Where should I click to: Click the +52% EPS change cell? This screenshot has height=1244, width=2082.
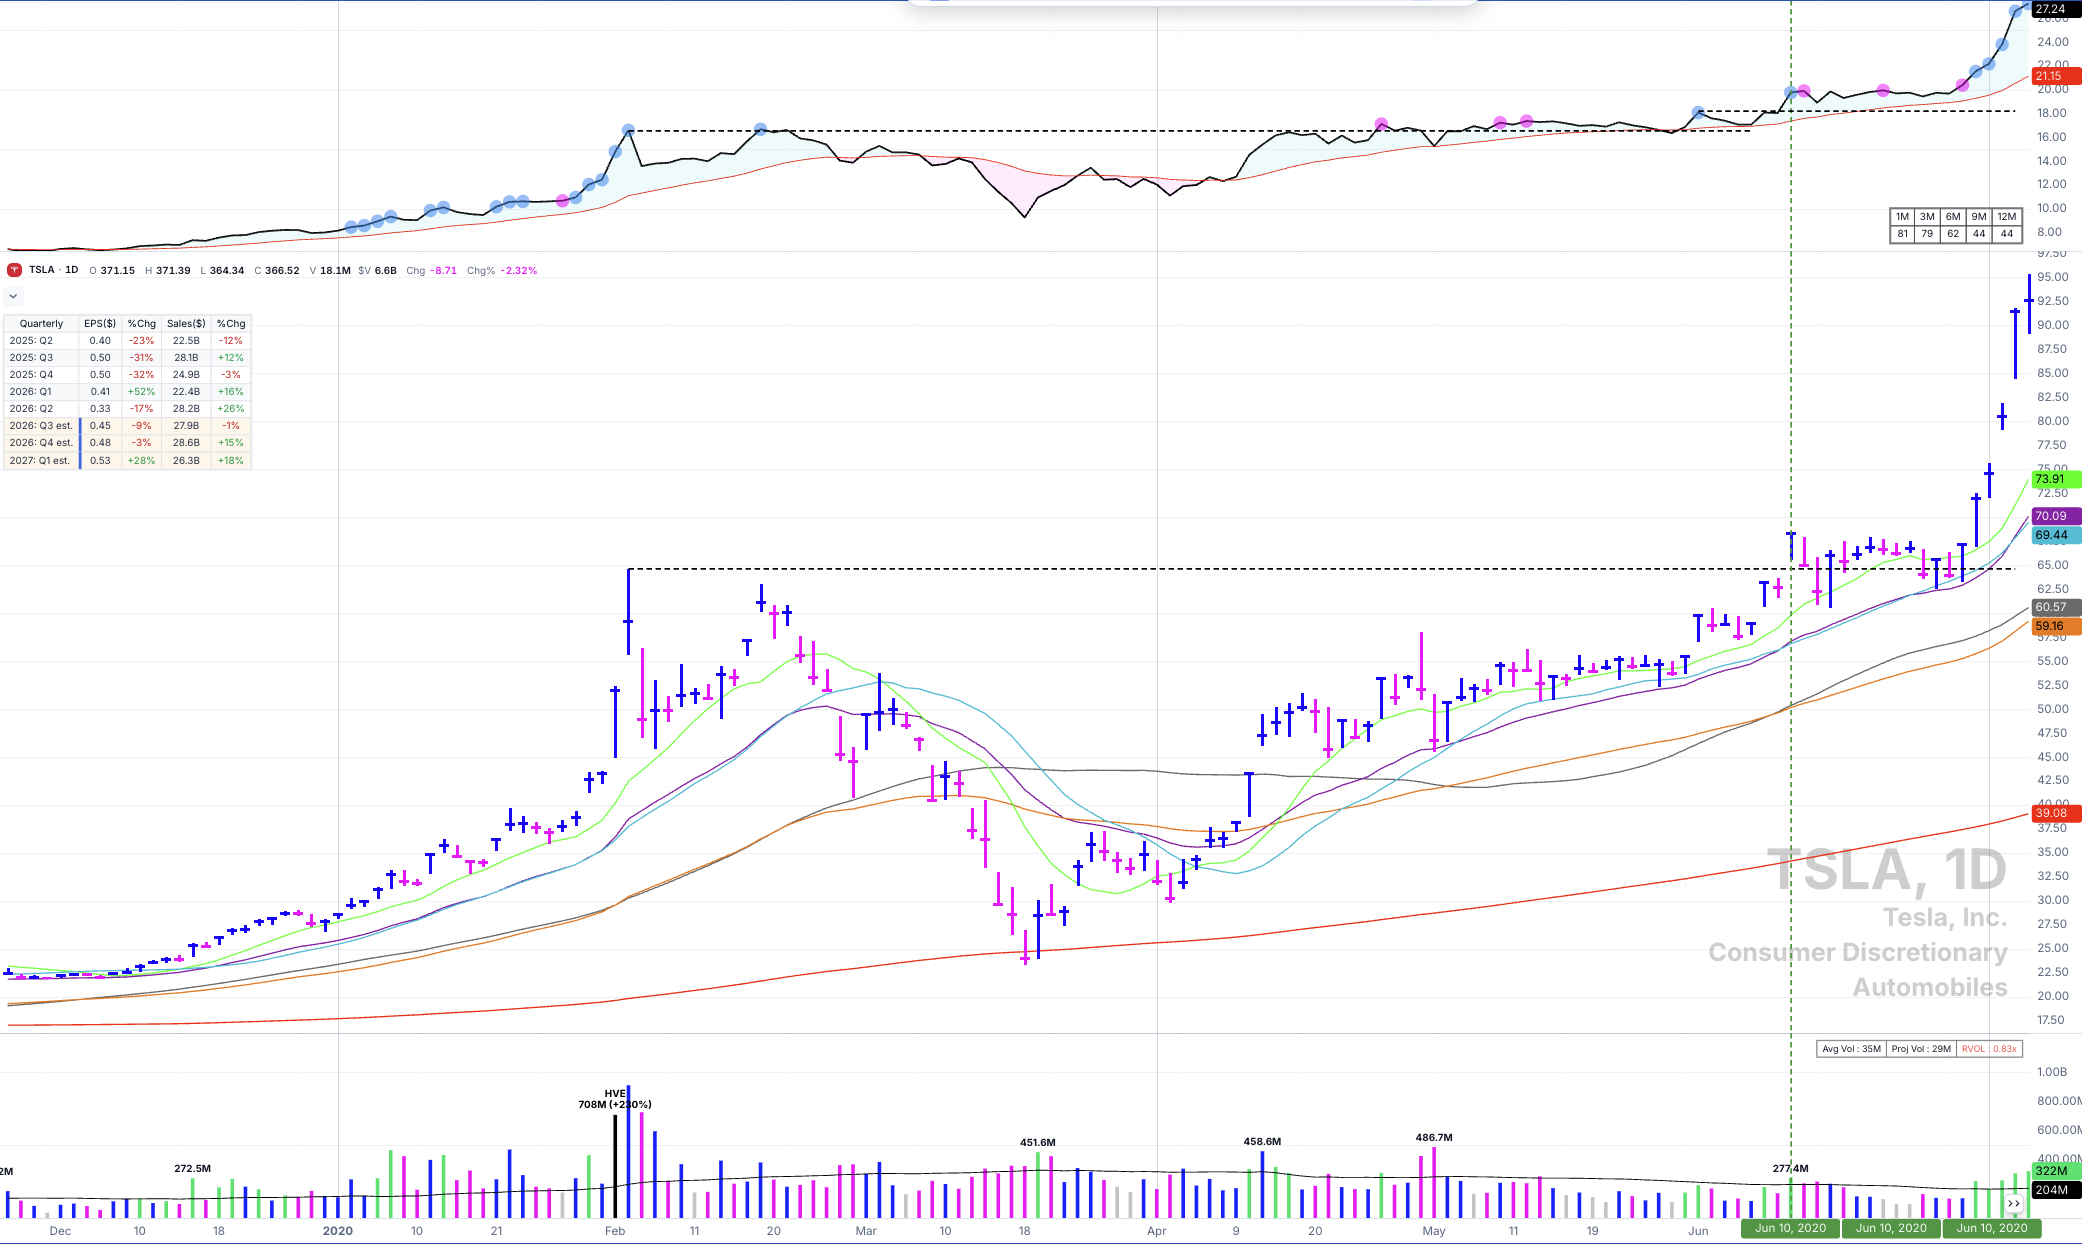pyautogui.click(x=141, y=392)
